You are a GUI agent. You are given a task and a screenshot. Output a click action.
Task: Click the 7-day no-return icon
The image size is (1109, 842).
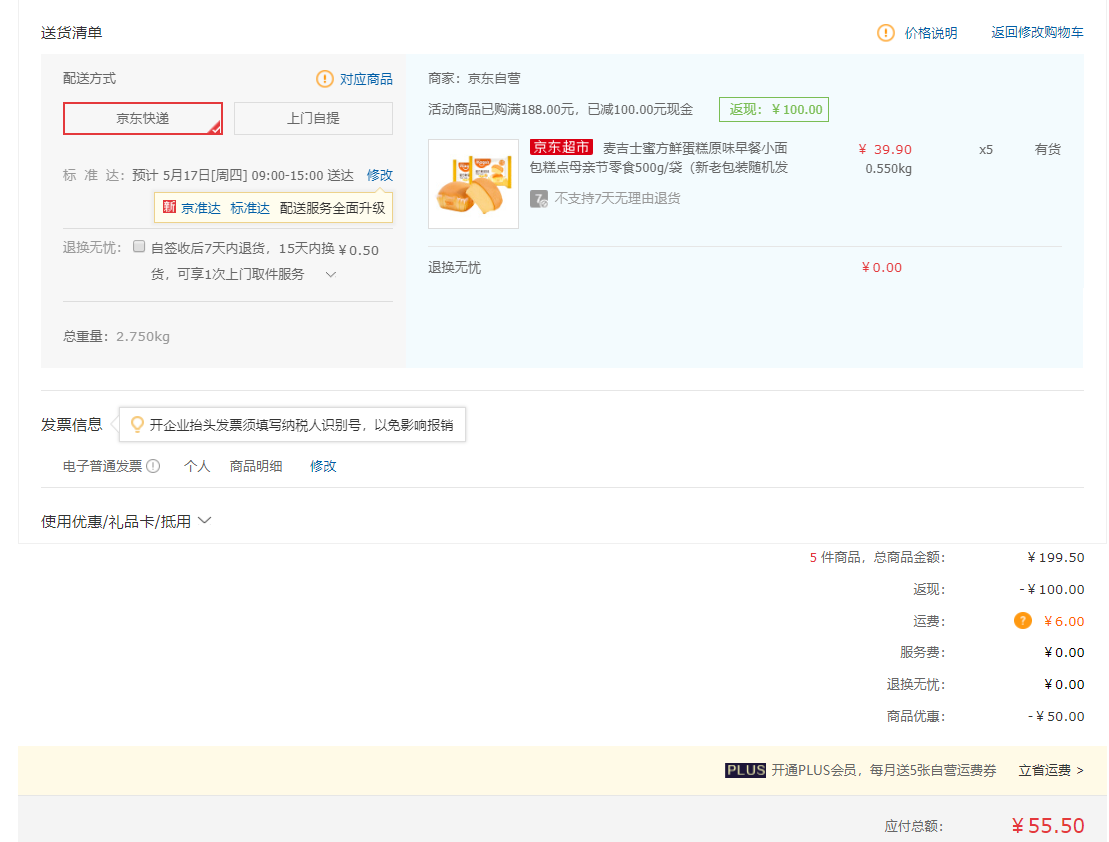[x=539, y=199]
